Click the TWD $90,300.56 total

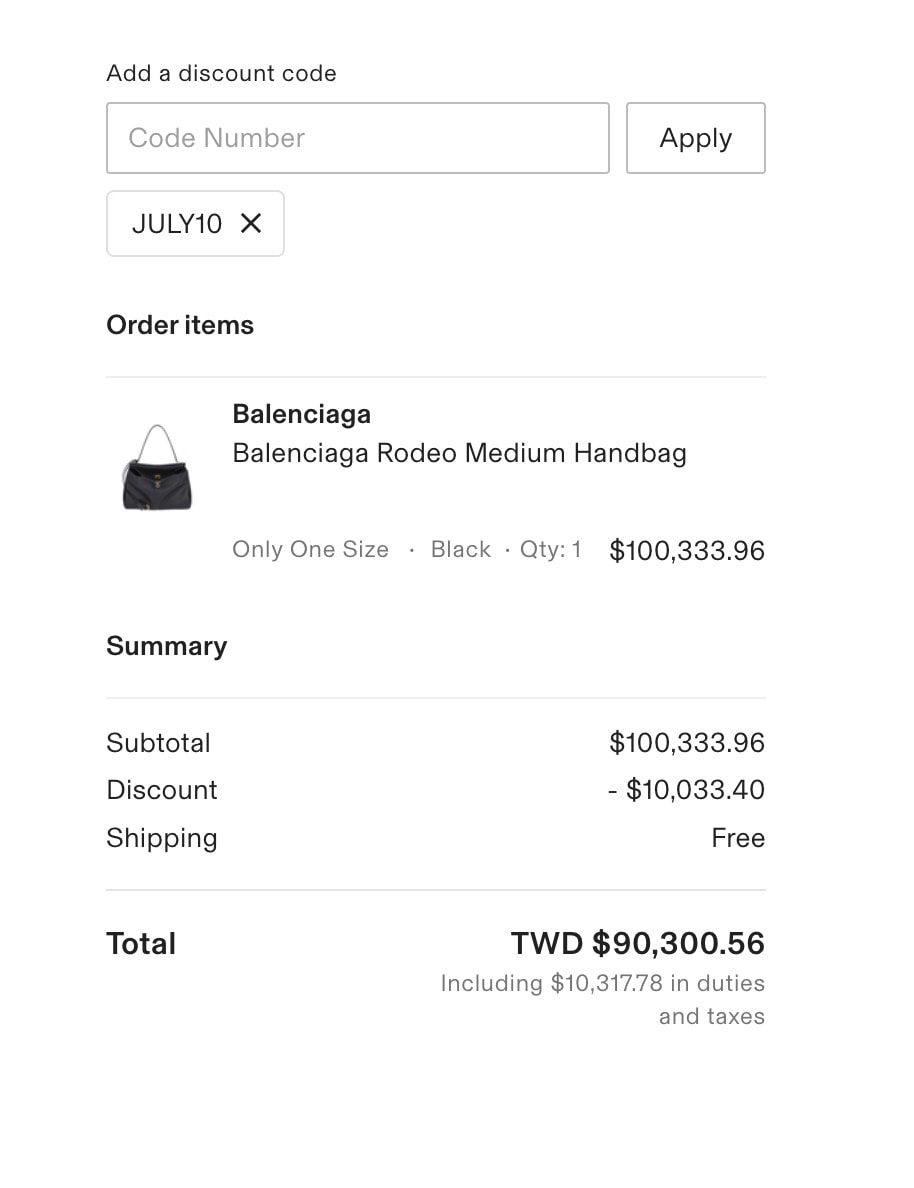pyautogui.click(x=637, y=943)
